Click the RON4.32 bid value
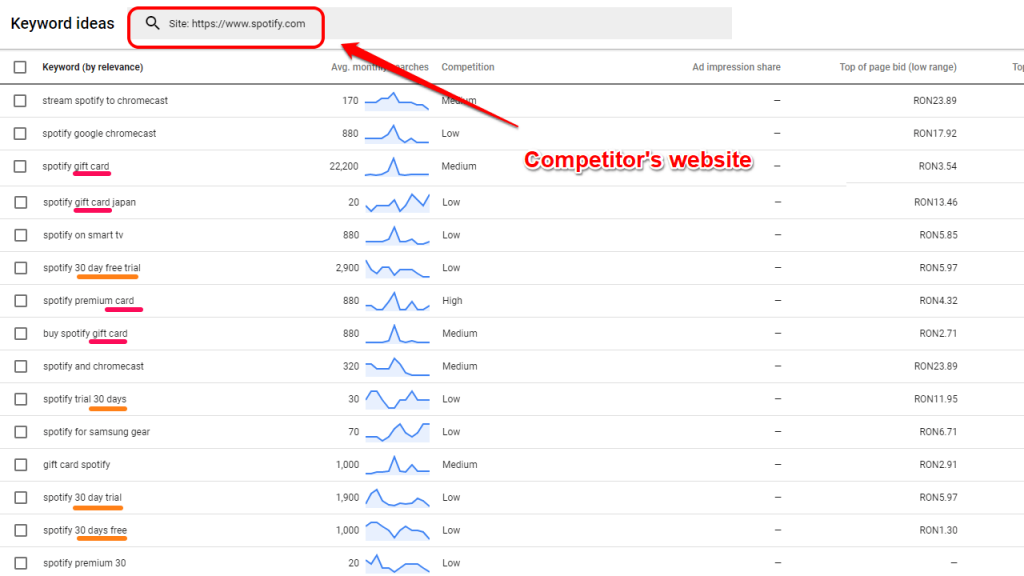This screenshot has width=1024, height=576. click(938, 301)
